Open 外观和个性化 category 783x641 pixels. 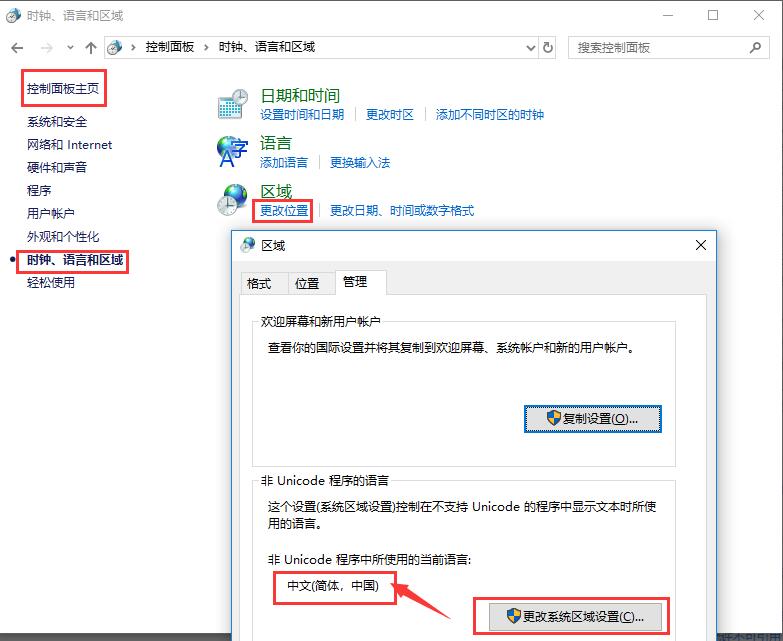tap(63, 236)
